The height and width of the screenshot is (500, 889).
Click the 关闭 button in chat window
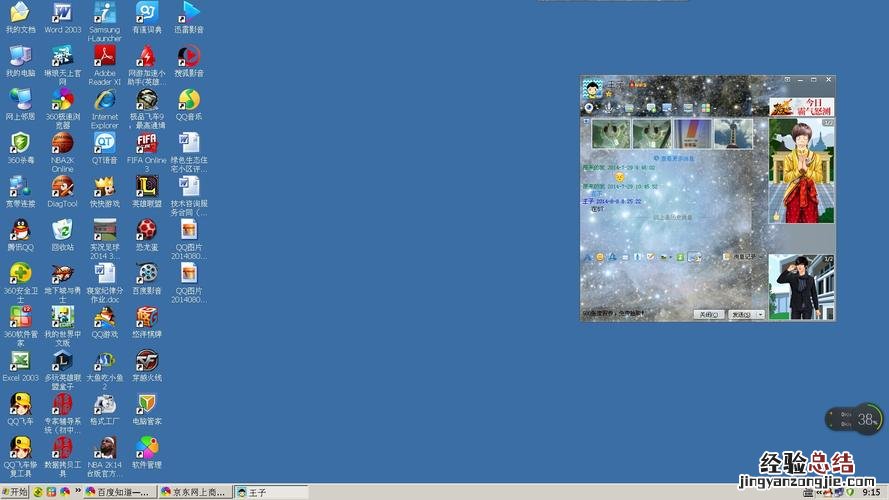[x=708, y=314]
